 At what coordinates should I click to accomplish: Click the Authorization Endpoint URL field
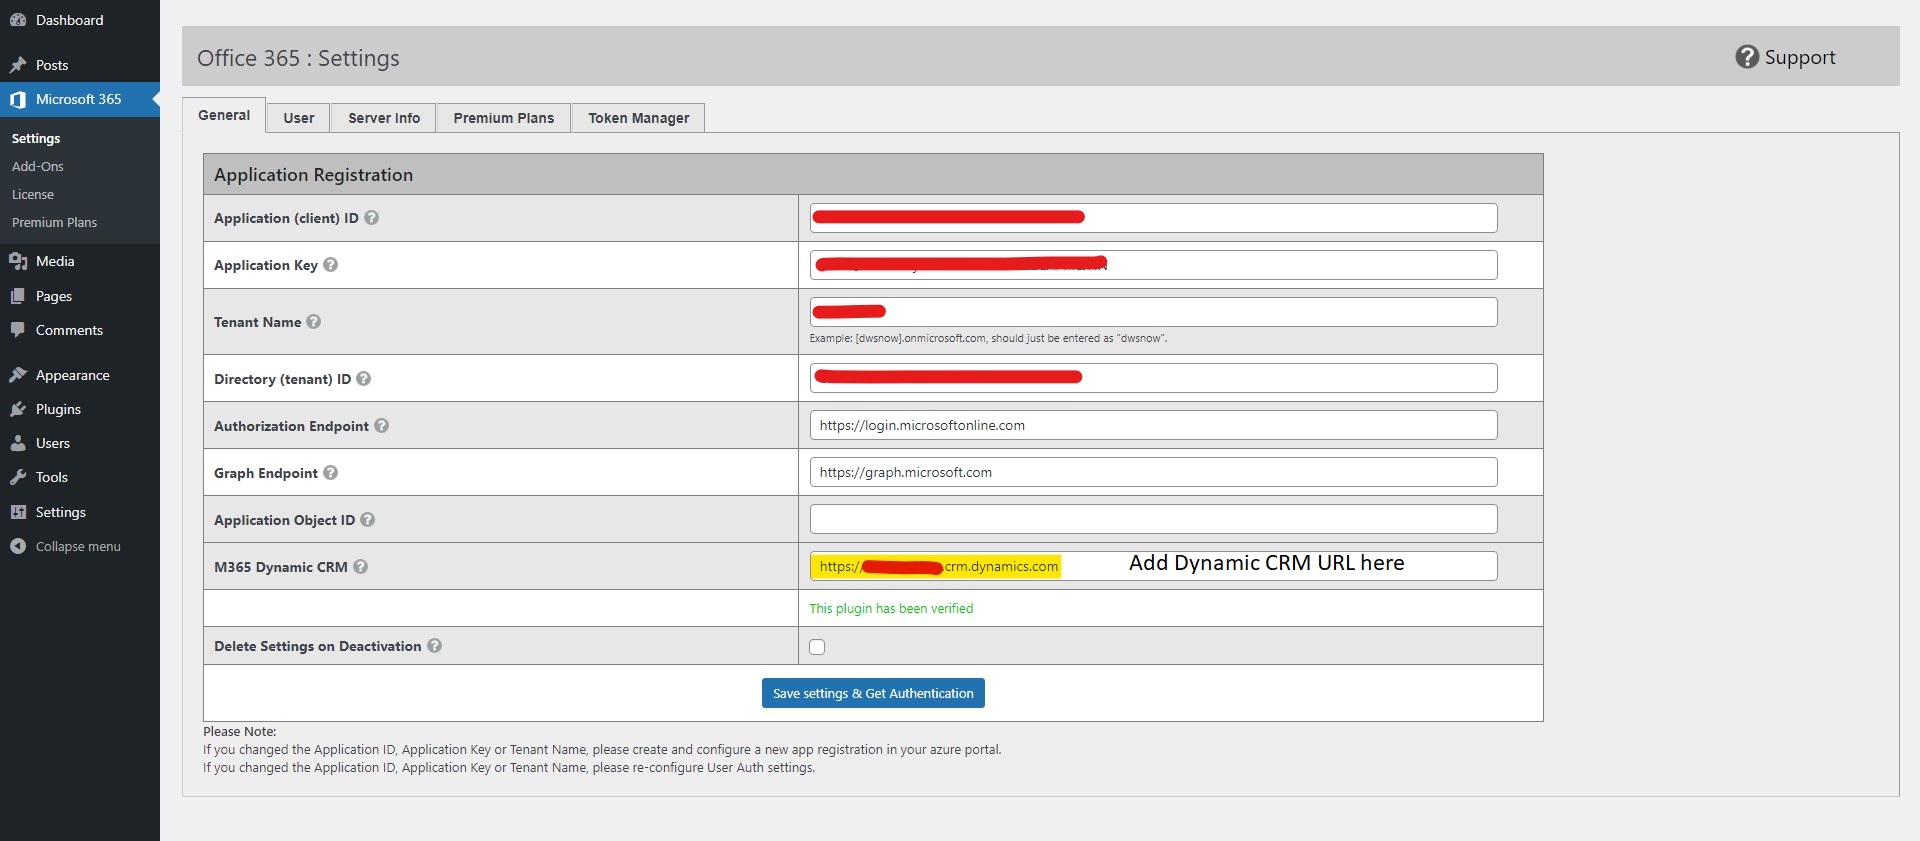coord(1153,425)
